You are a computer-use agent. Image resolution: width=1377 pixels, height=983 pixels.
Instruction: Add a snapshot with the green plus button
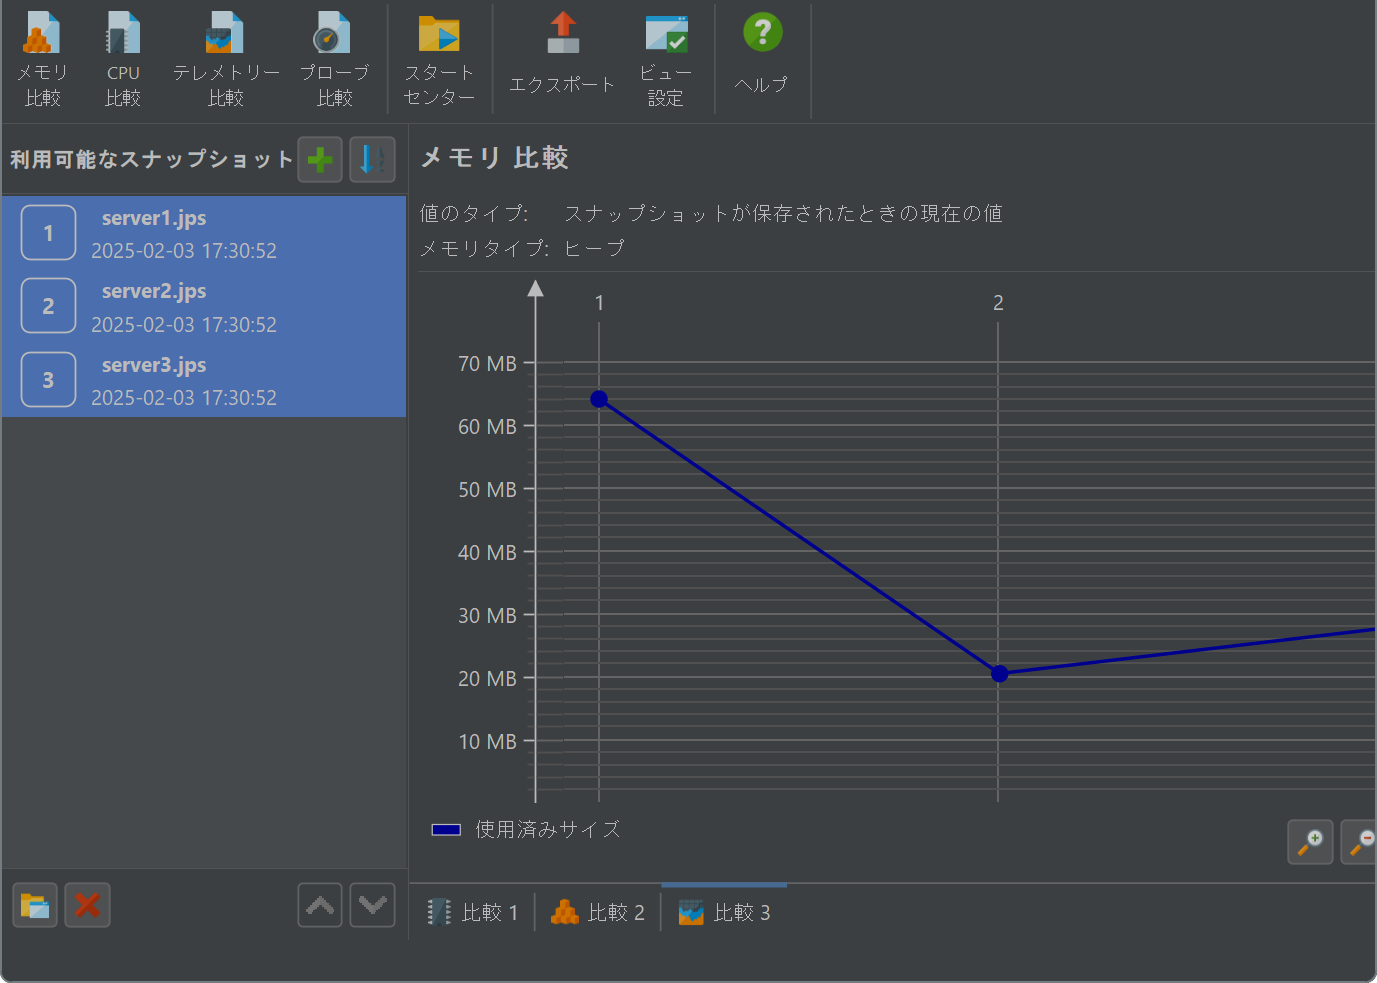[x=320, y=160]
